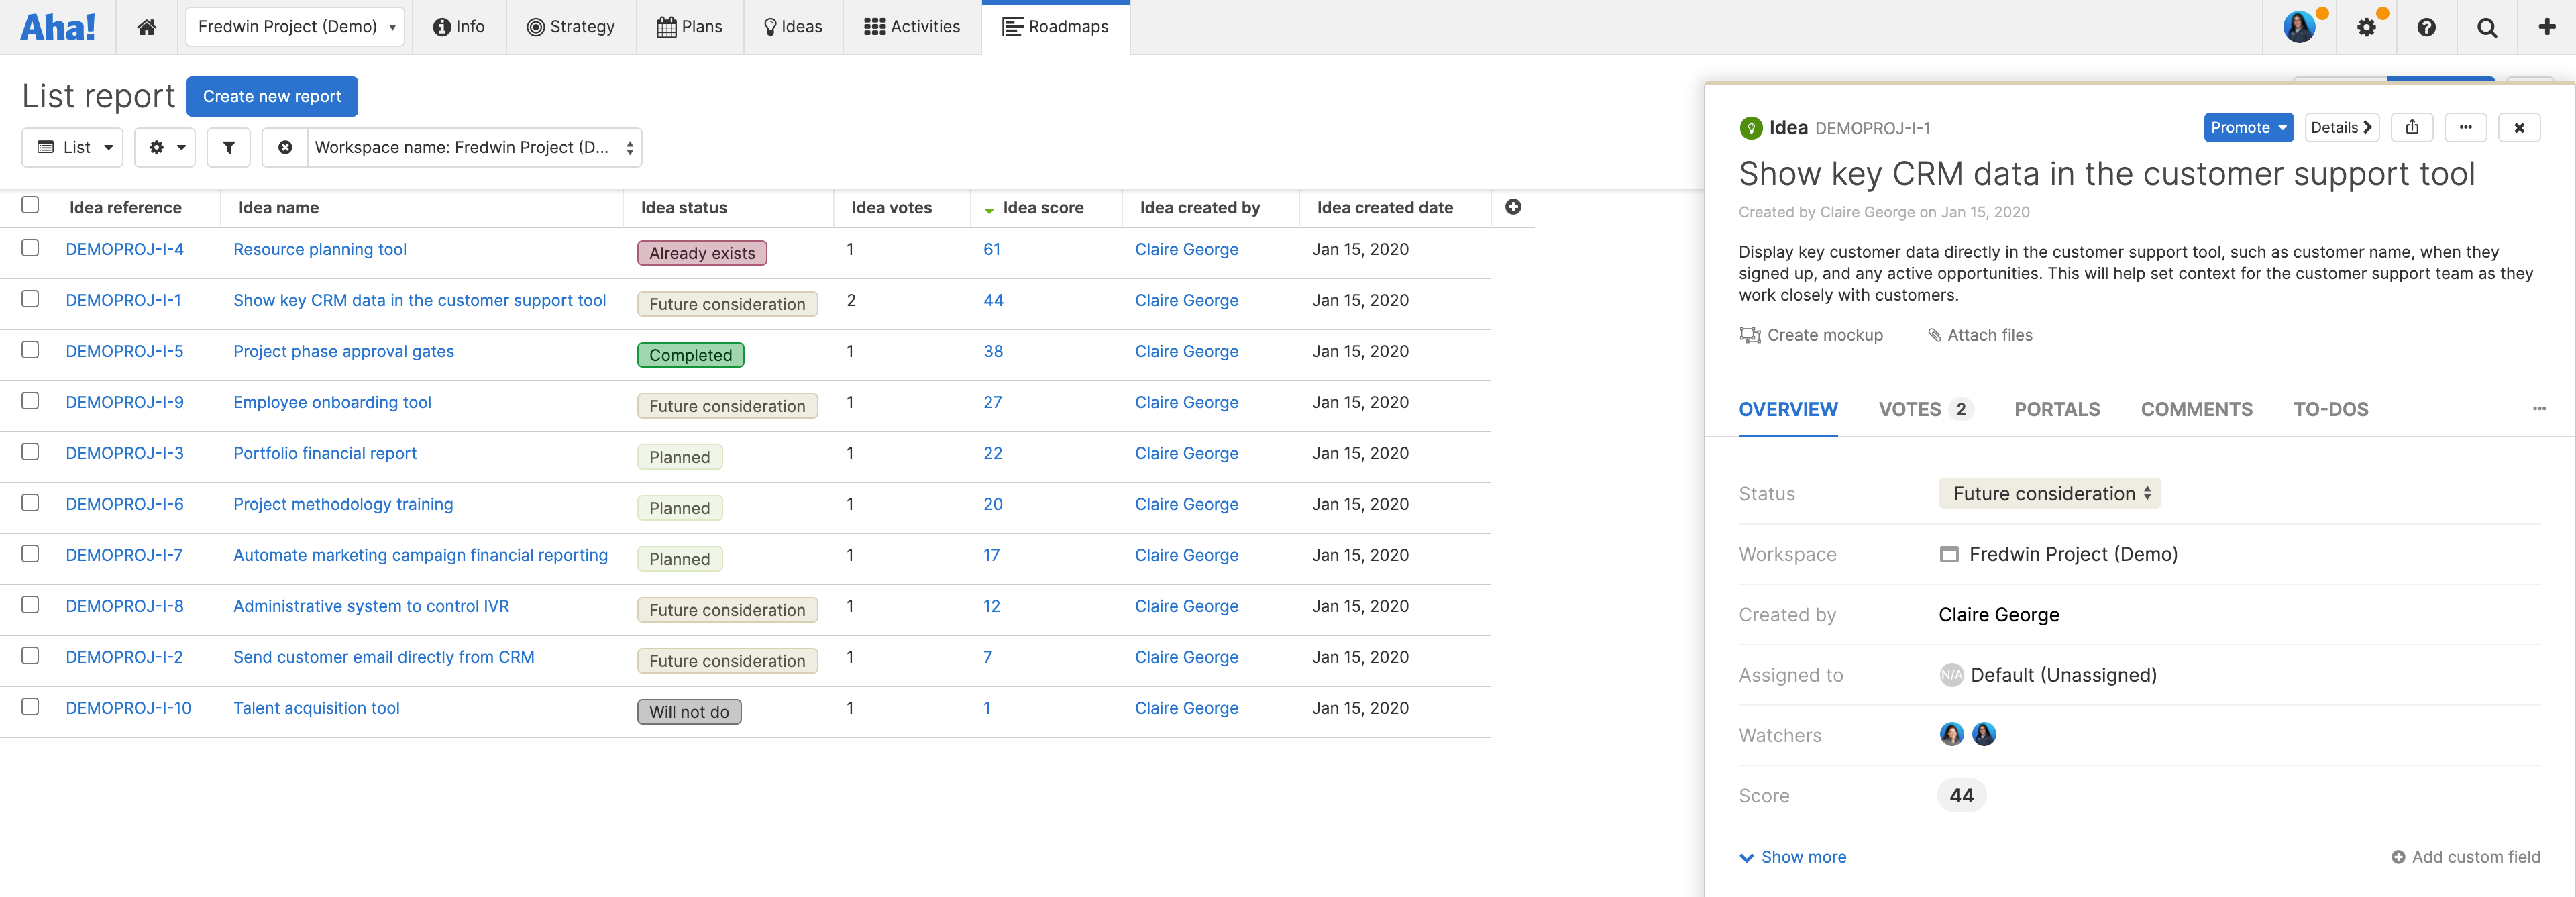Screen dimensions: 2576x897
Task: Click the Create new report button
Action: tap(272, 96)
